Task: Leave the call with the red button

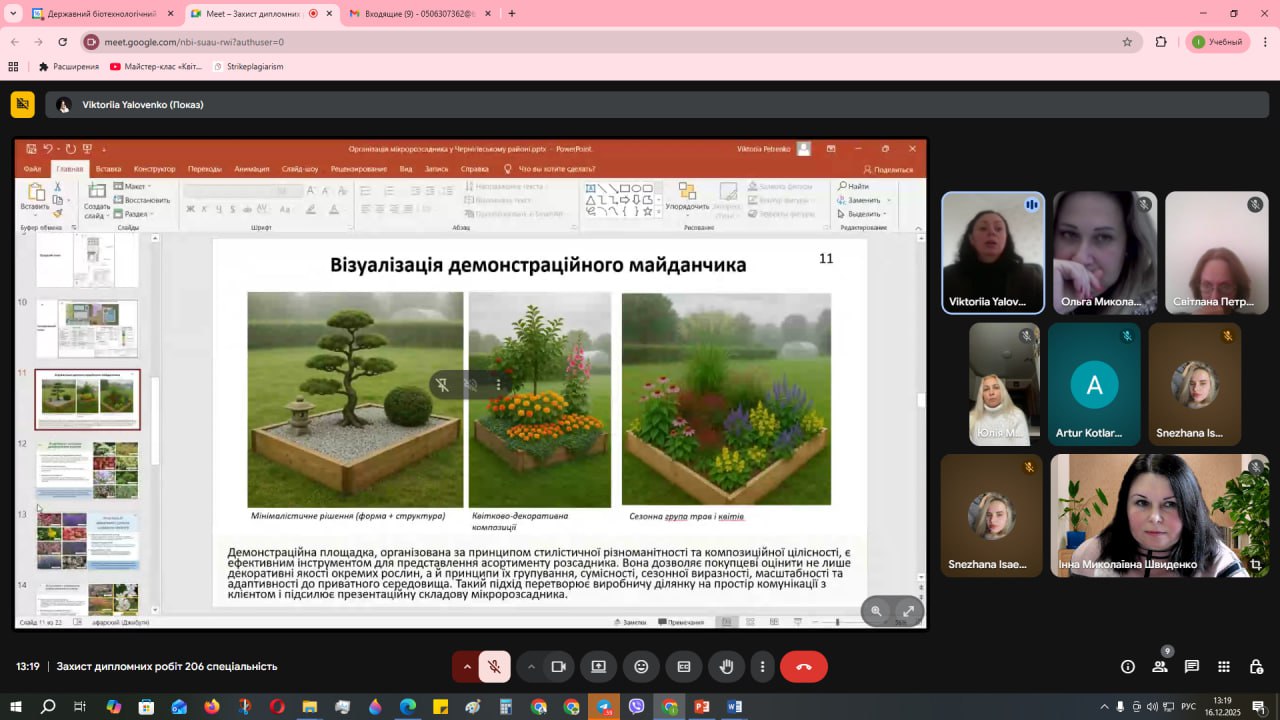Action: coord(803,667)
